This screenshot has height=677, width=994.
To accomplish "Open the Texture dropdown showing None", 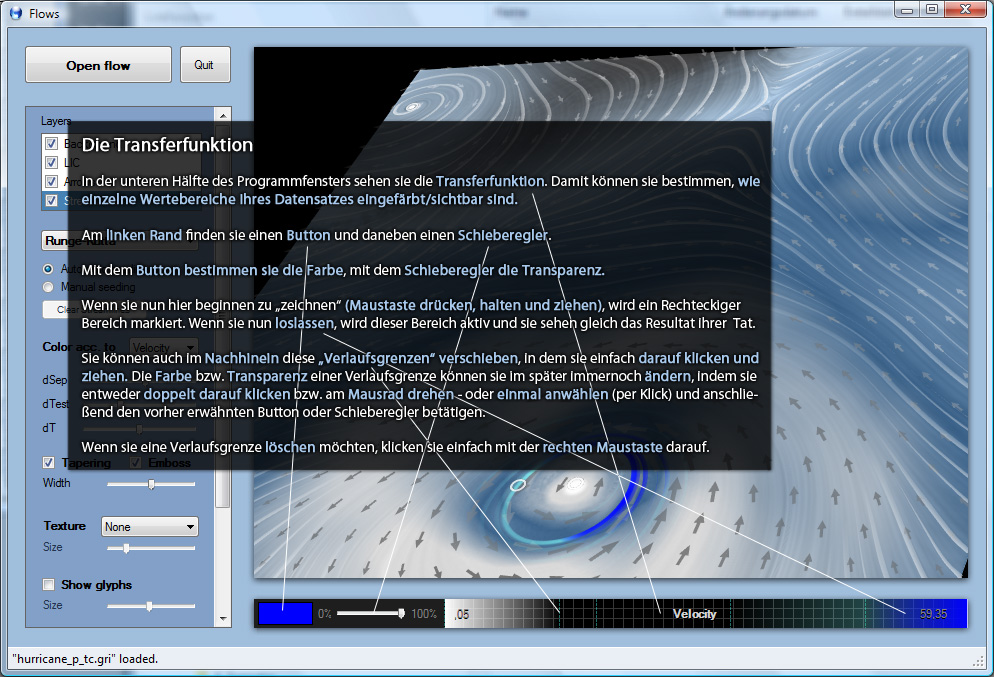I will click(150, 527).
